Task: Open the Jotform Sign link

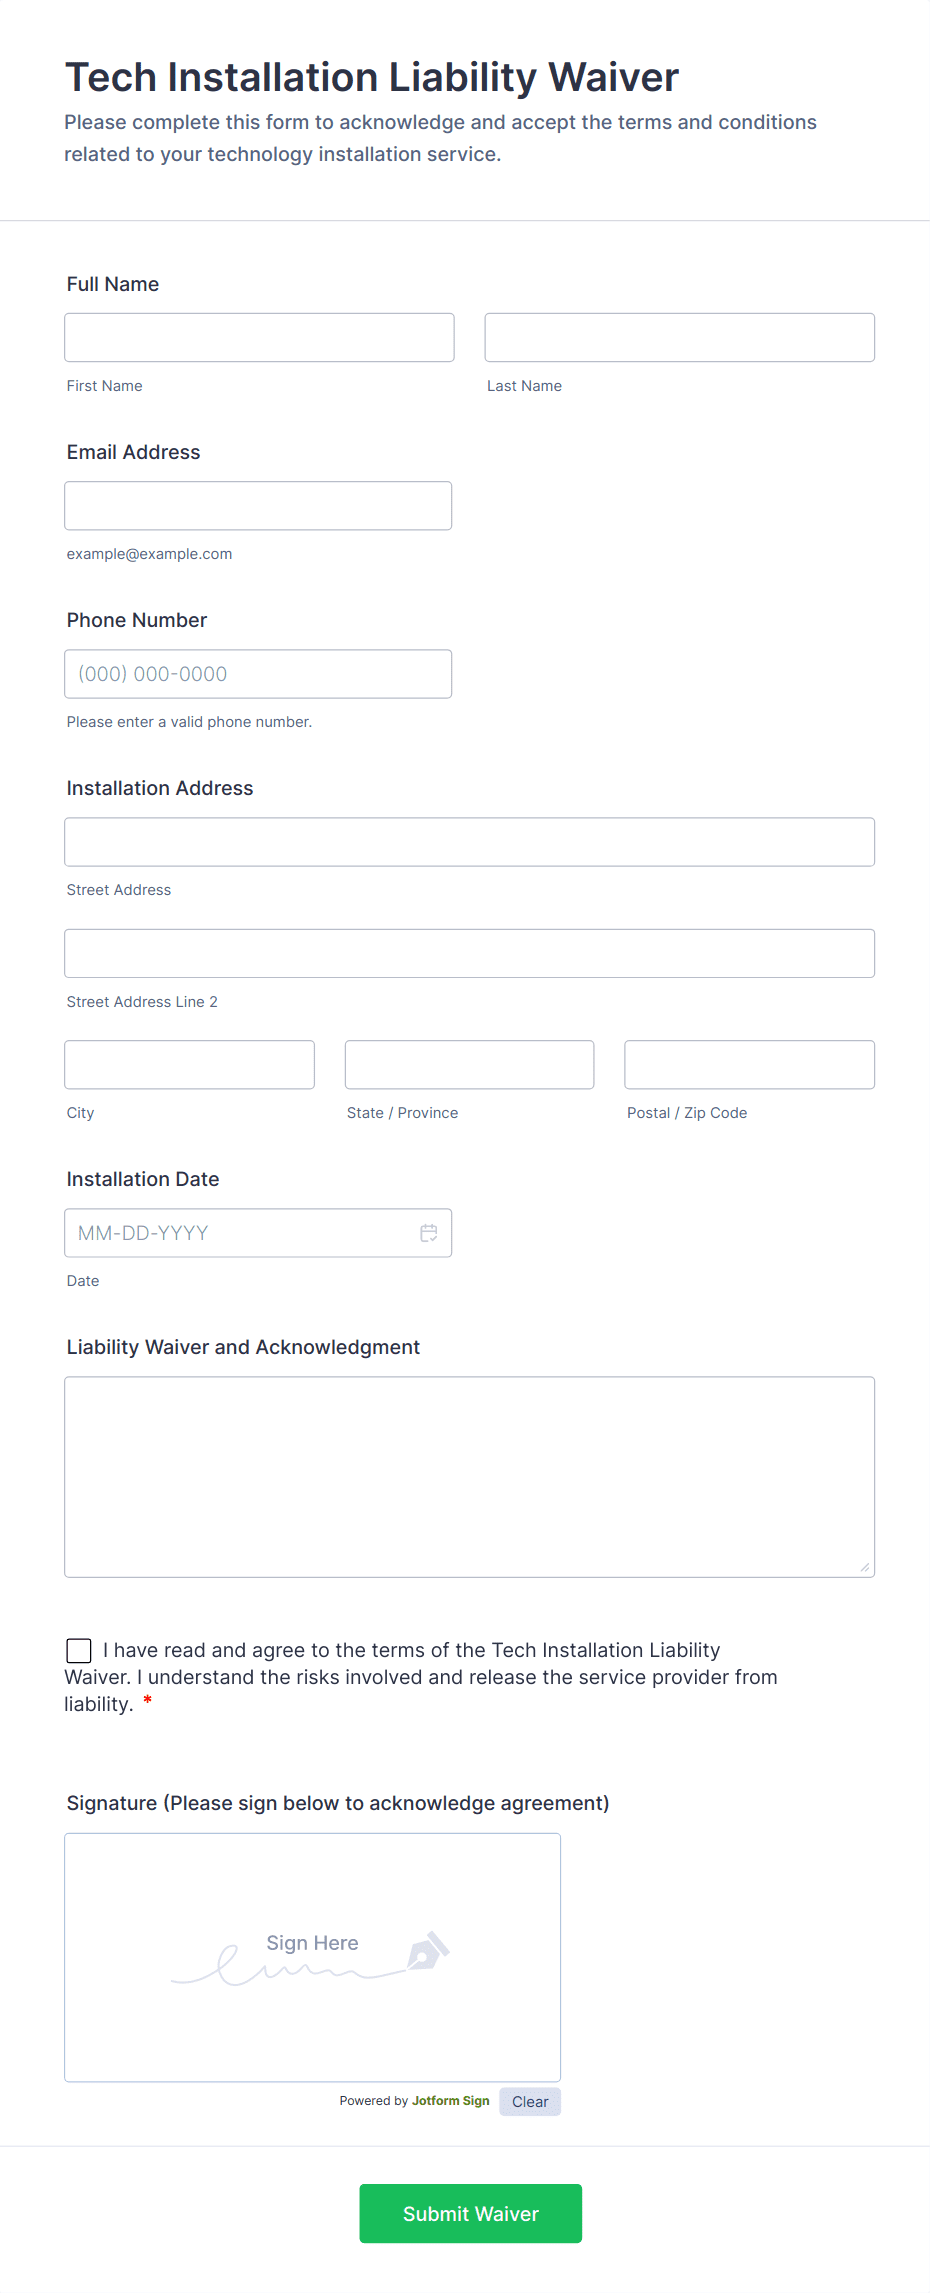Action: click(x=450, y=2101)
